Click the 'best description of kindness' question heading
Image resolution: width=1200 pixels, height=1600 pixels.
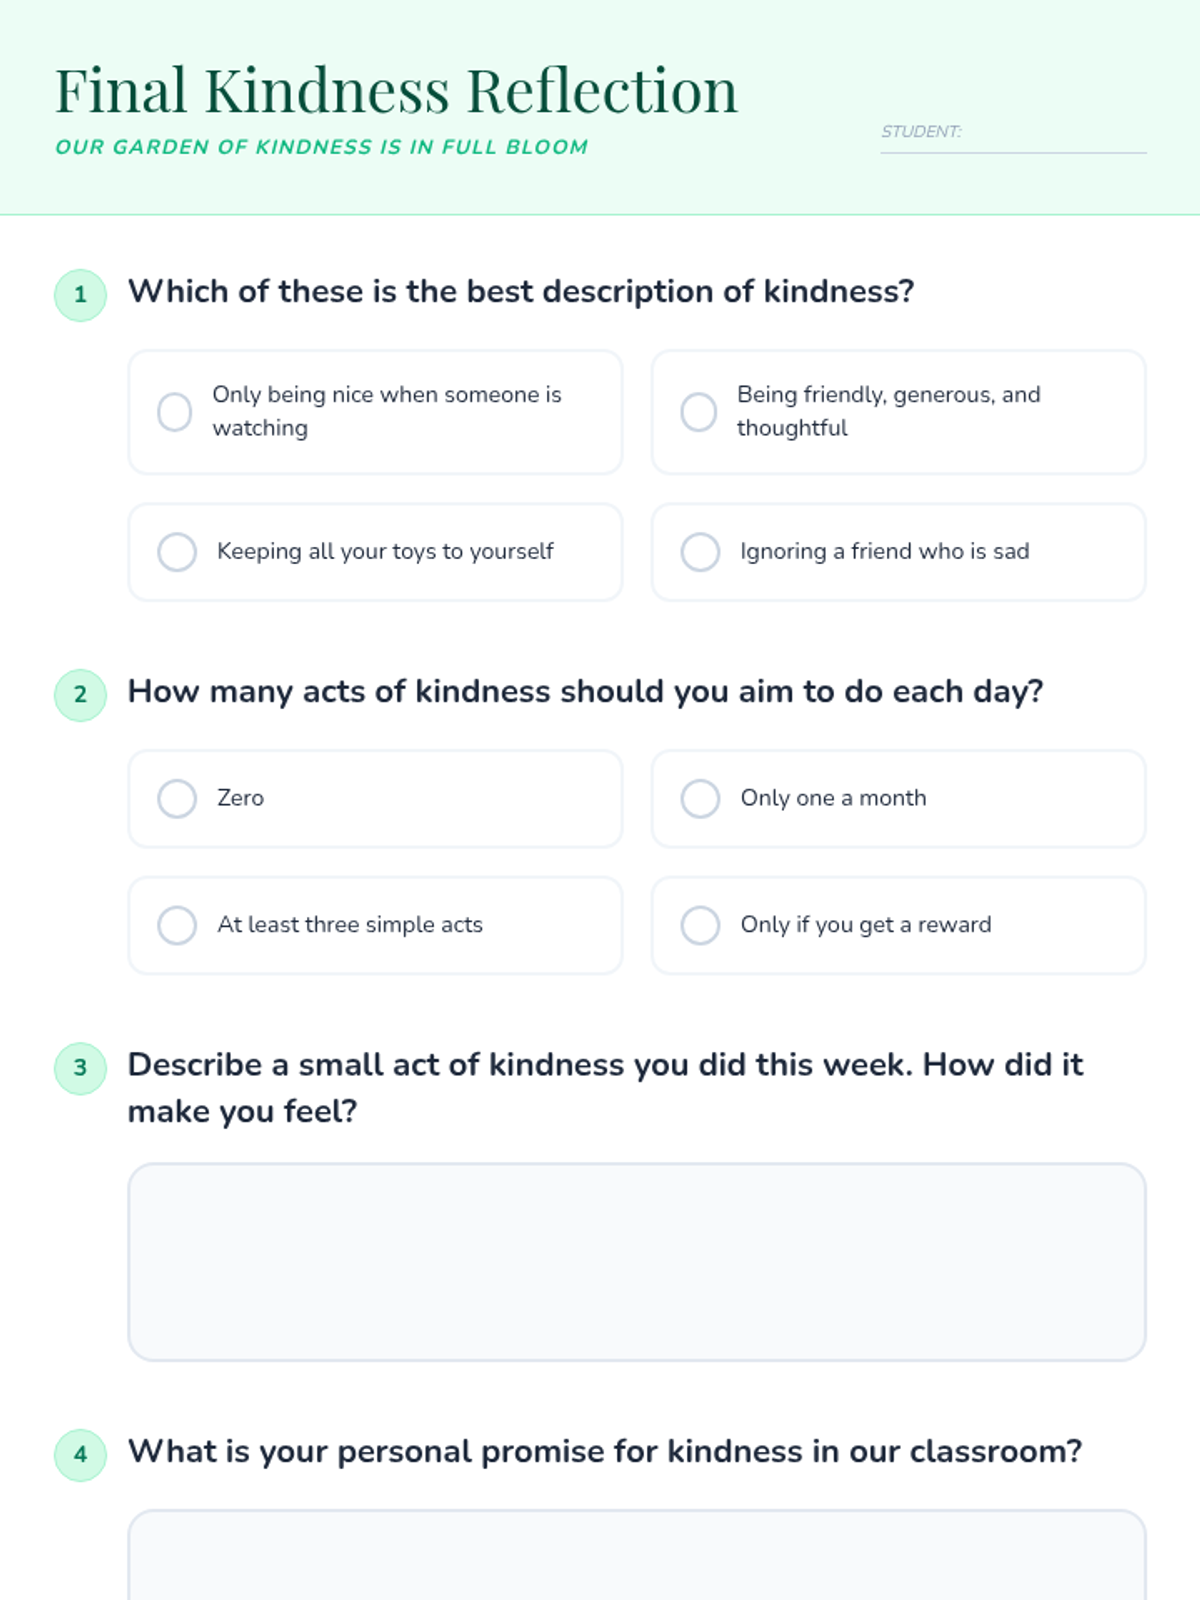coord(521,291)
